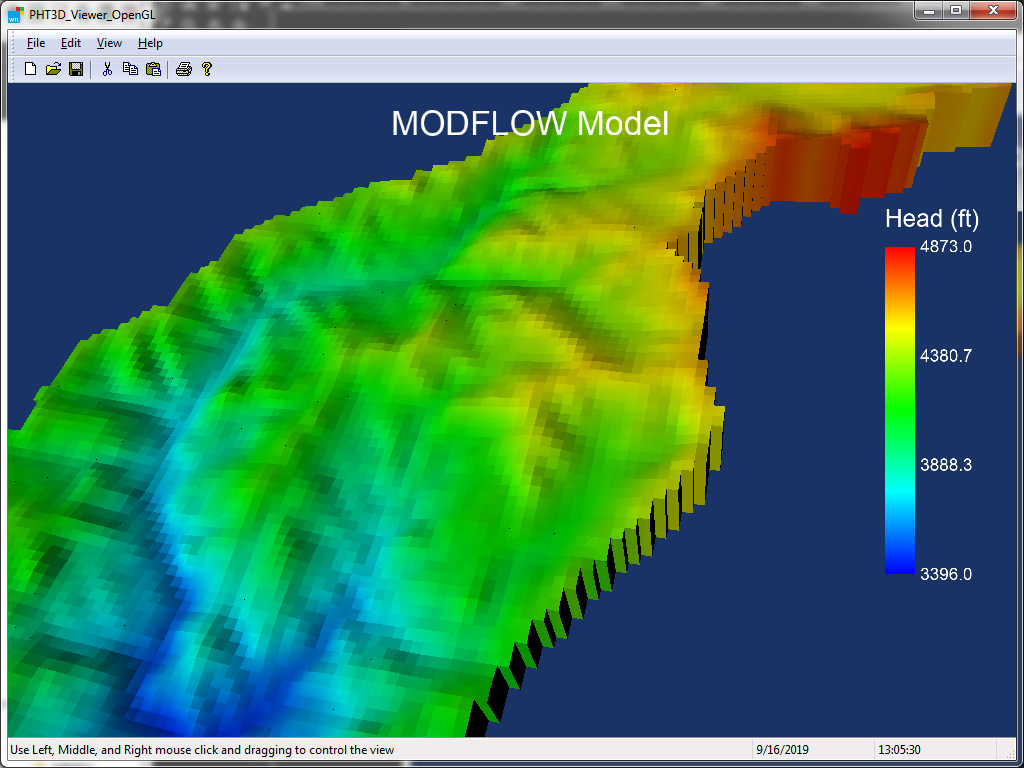Open the Help menu
Viewport: 1024px width, 768px height.
(x=150, y=43)
